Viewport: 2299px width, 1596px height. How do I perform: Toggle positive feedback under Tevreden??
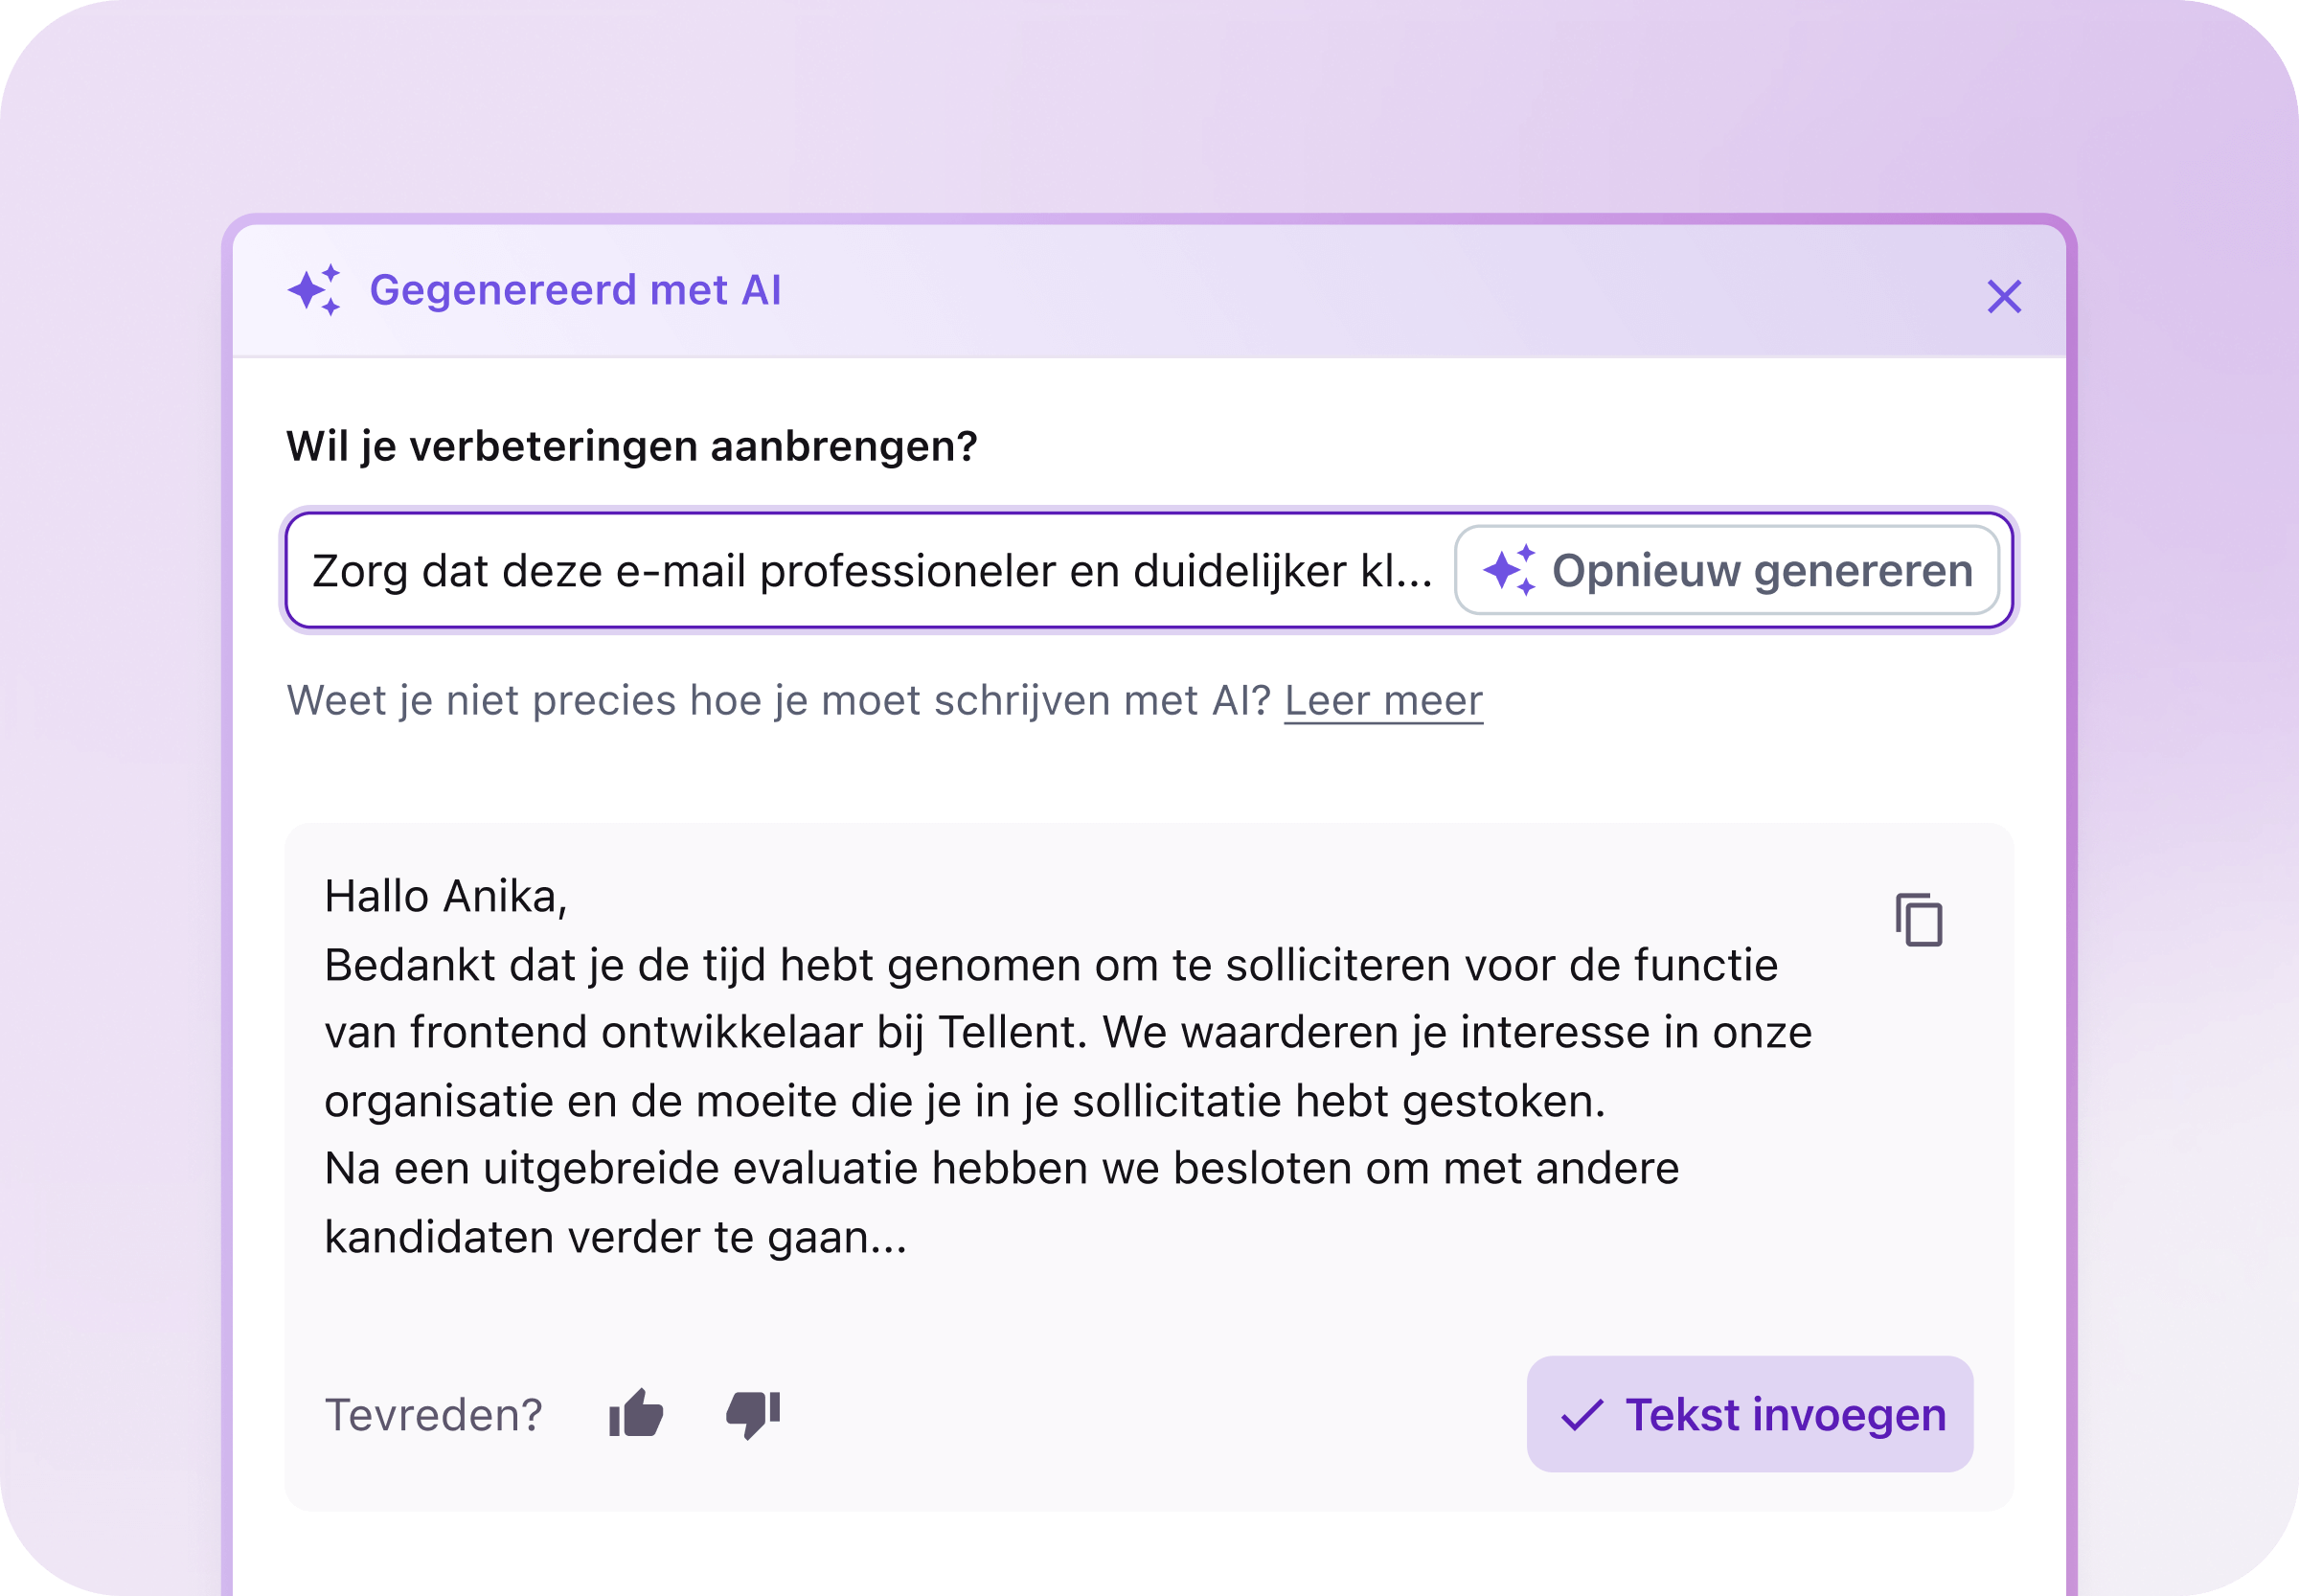(637, 1414)
